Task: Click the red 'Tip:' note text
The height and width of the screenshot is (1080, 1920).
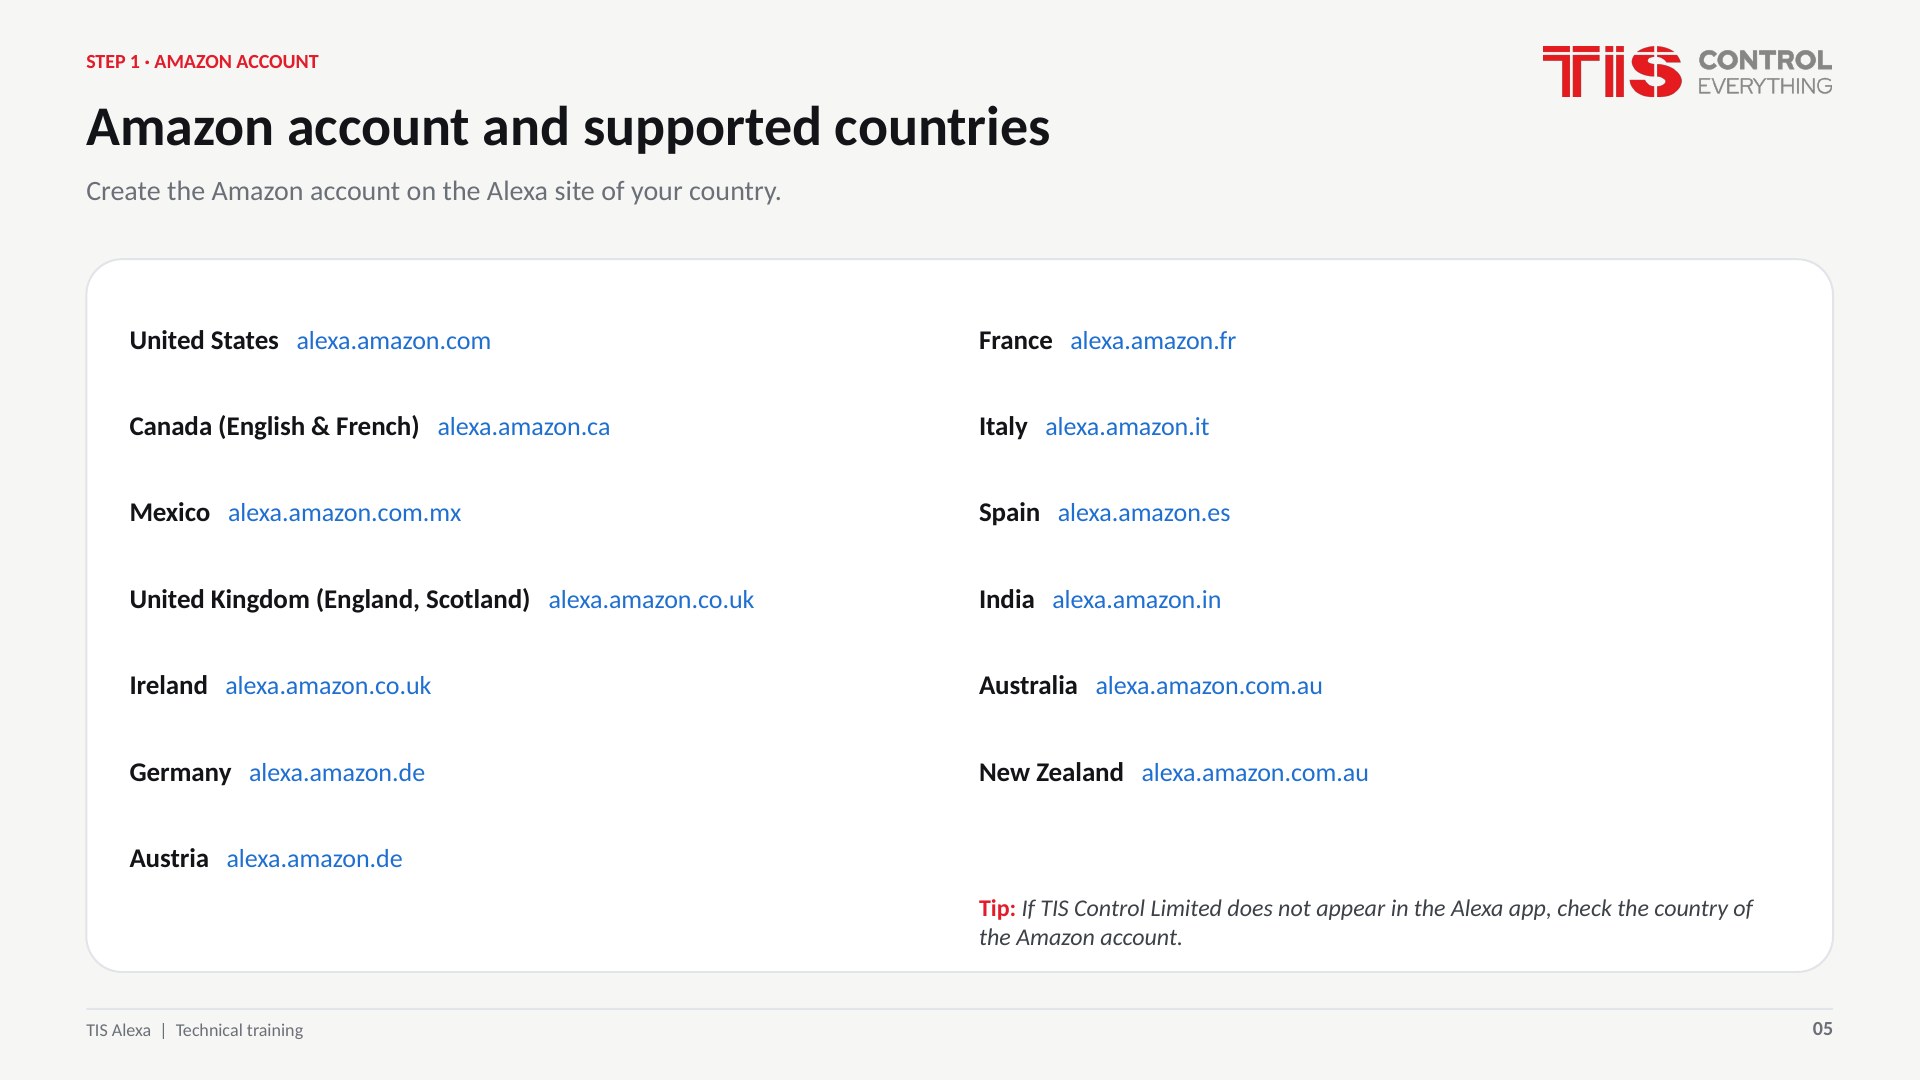Action: click(997, 908)
